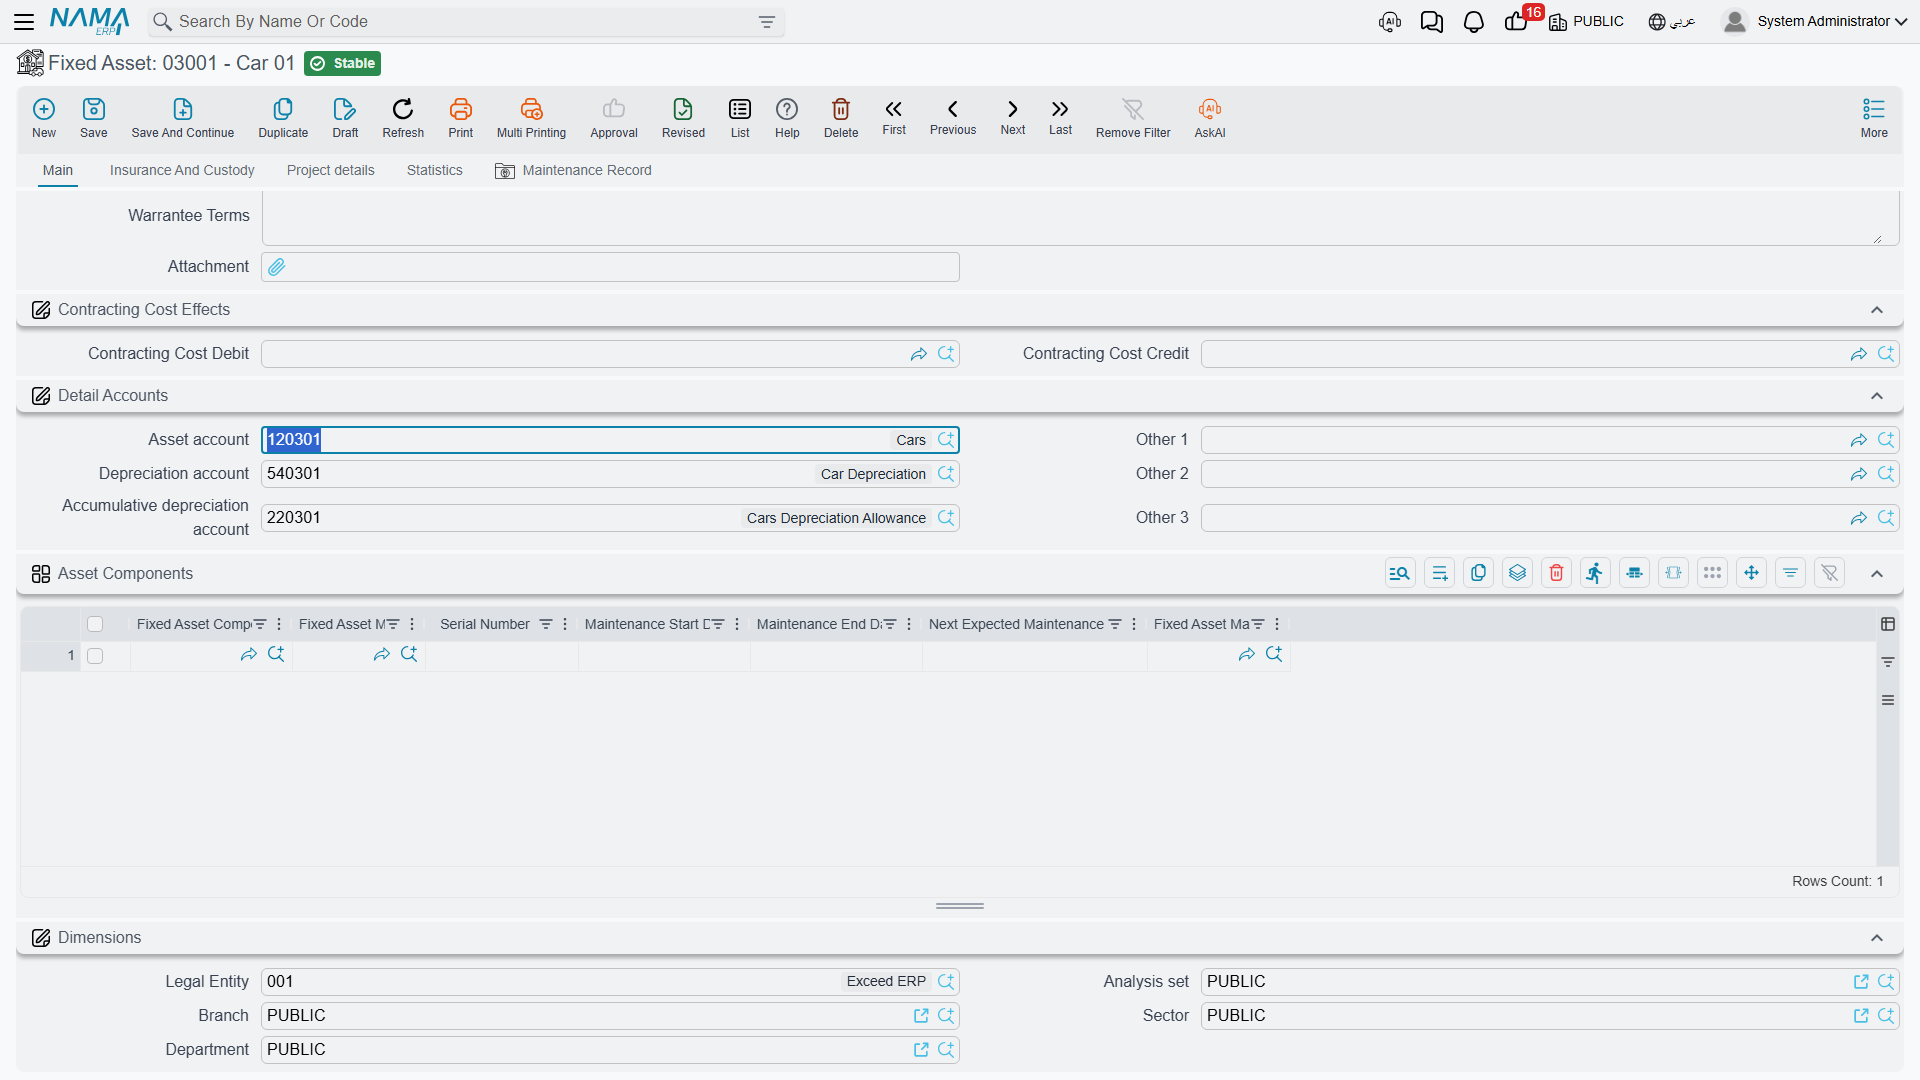Viewport: 1920px width, 1080px height.
Task: Click the PUBLIC branch selector
Action: click(x=1586, y=22)
